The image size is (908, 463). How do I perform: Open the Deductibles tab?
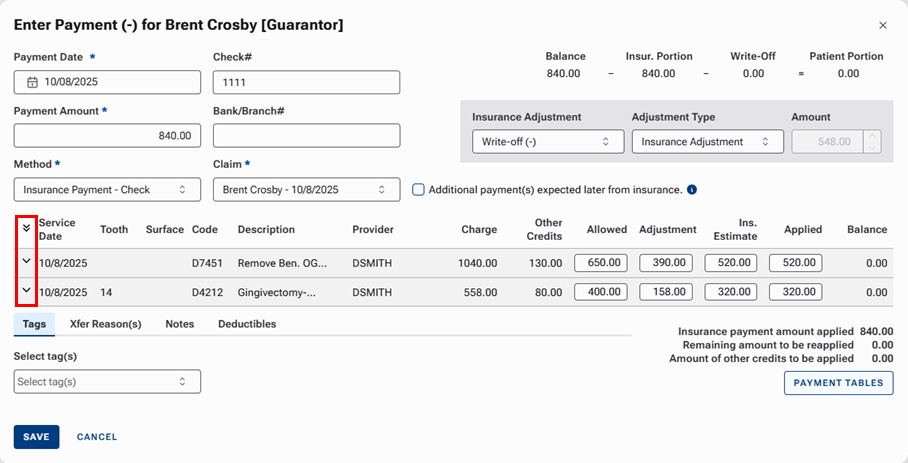(x=247, y=324)
